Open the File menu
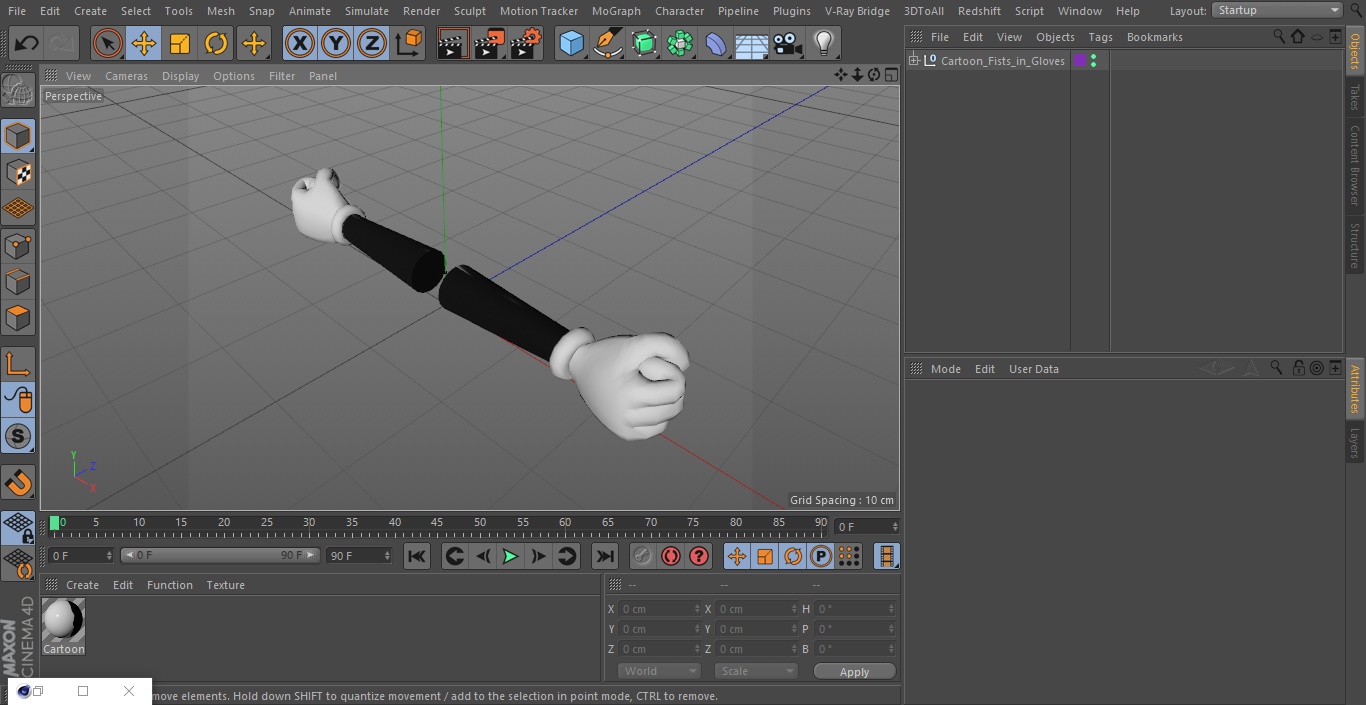The height and width of the screenshot is (705, 1366). 16,11
